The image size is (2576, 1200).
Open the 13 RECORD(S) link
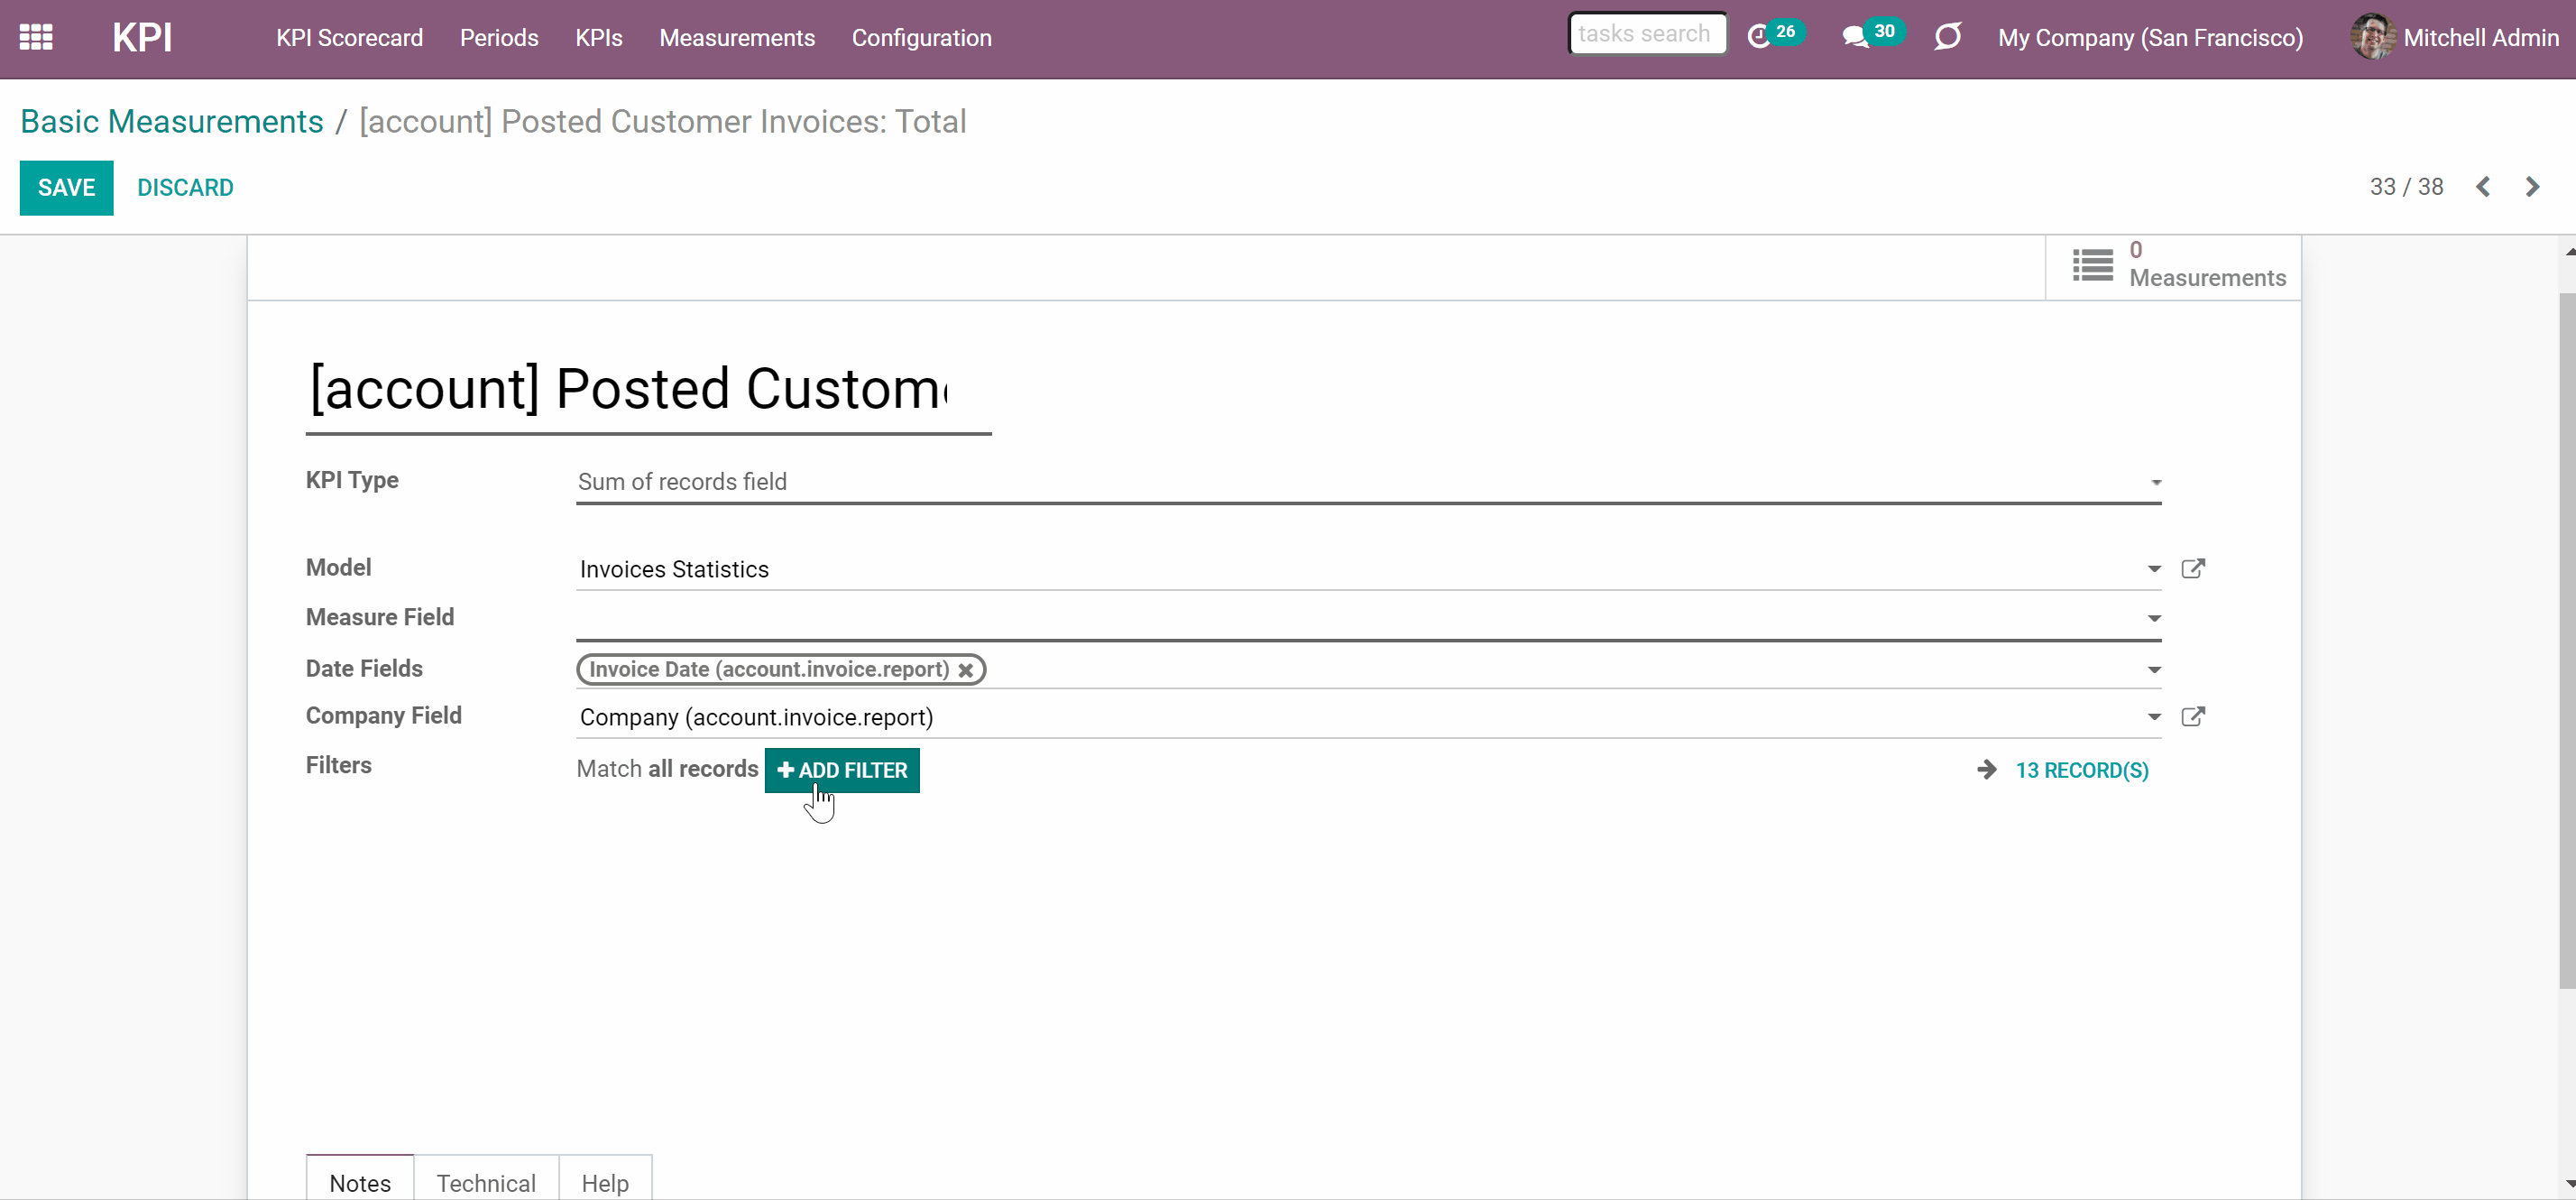[2082, 770]
